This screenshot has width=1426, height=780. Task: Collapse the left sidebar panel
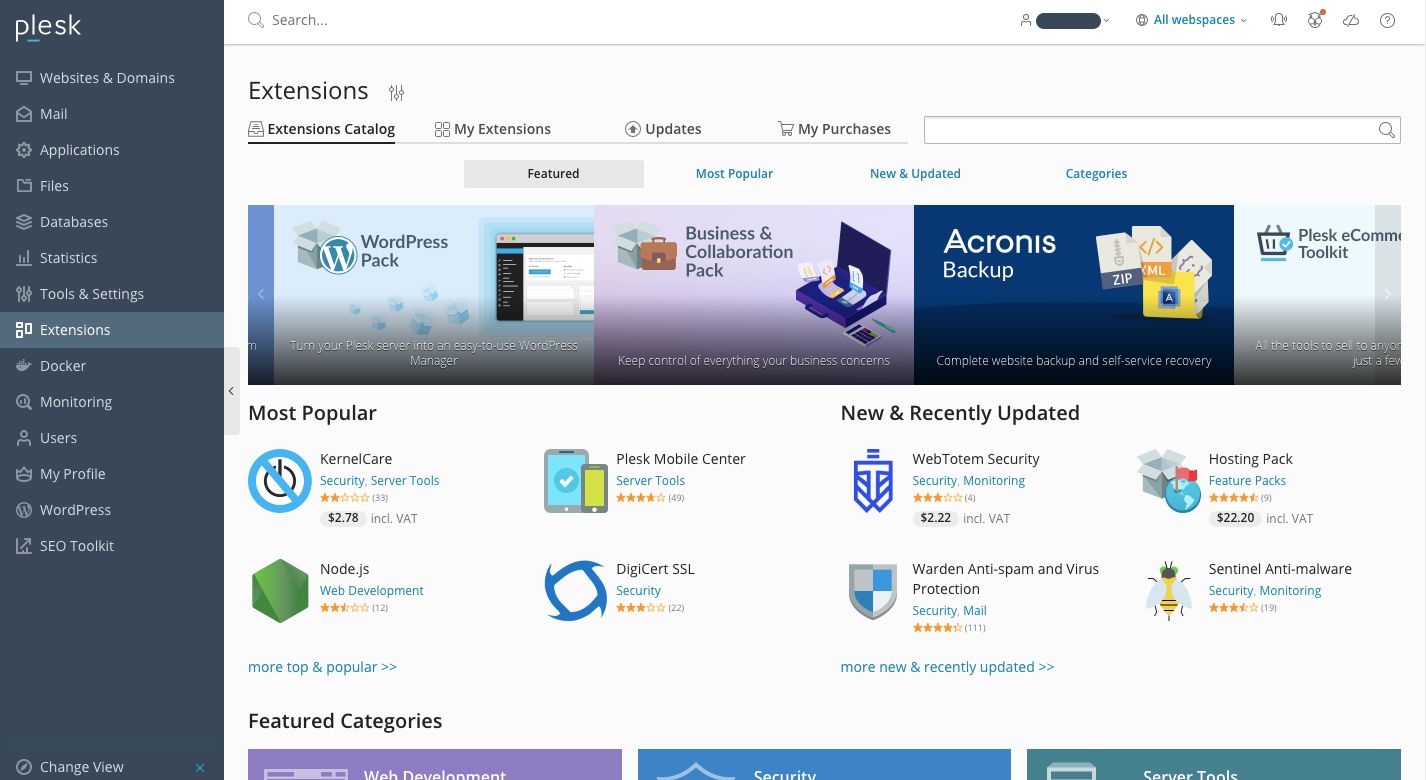[x=231, y=391]
